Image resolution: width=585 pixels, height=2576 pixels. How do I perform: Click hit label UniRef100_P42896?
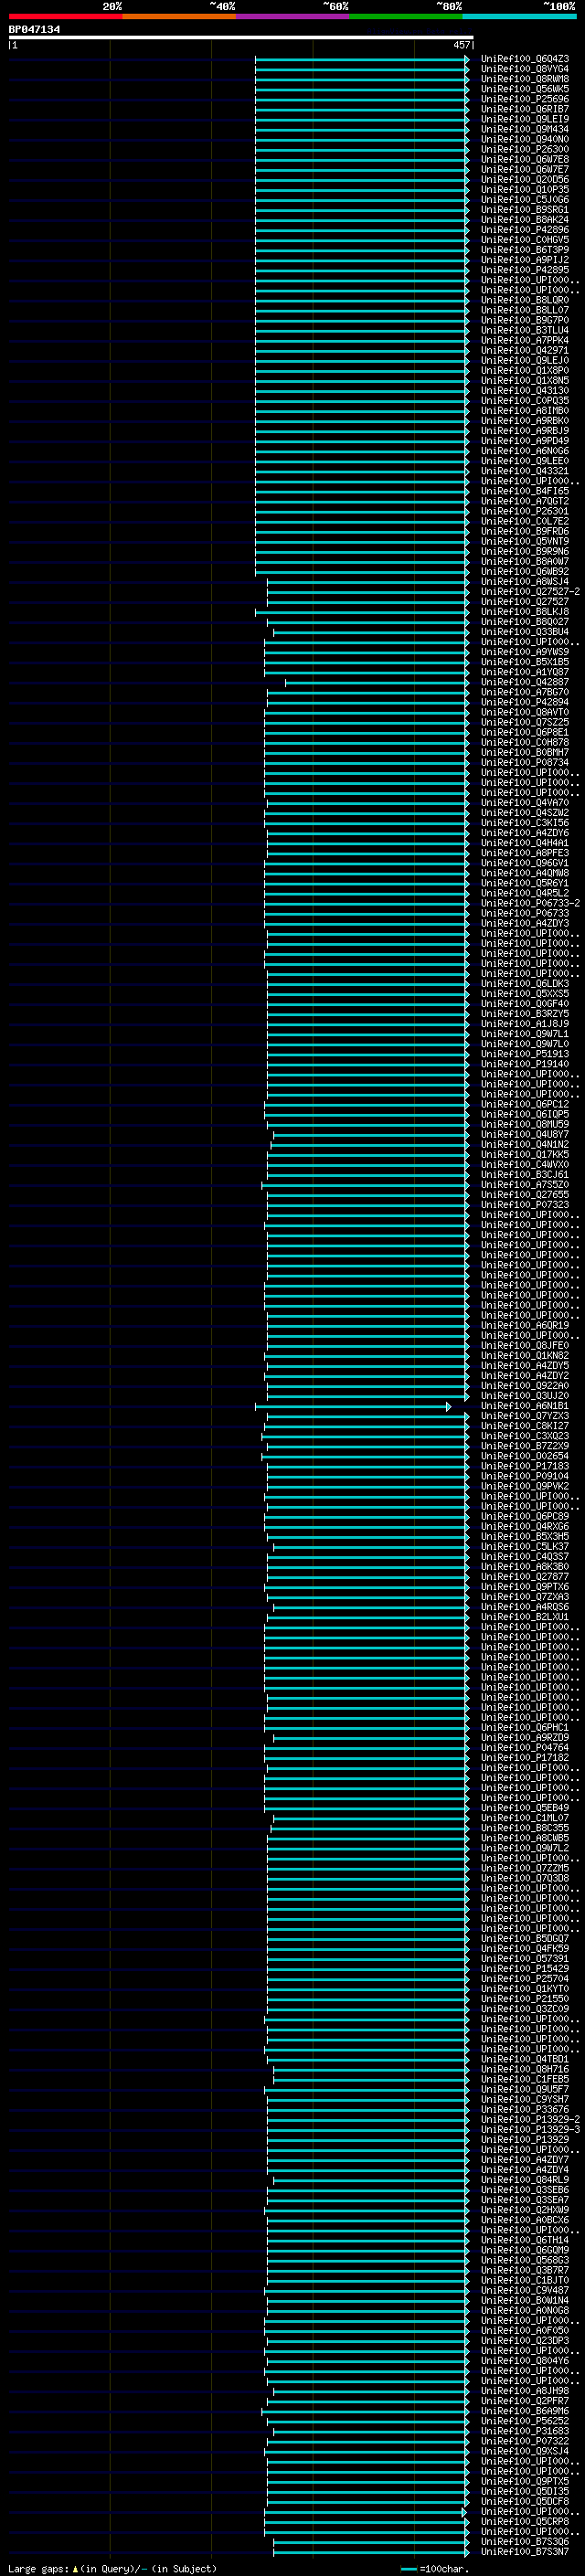pos(525,229)
